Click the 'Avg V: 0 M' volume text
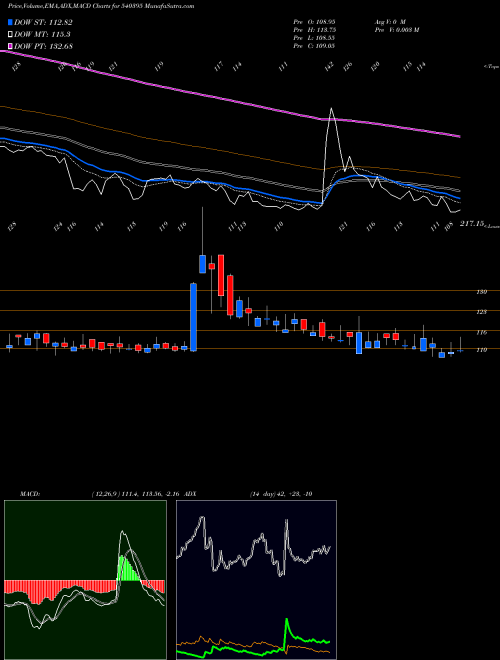The image size is (500, 660). pyautogui.click(x=389, y=22)
